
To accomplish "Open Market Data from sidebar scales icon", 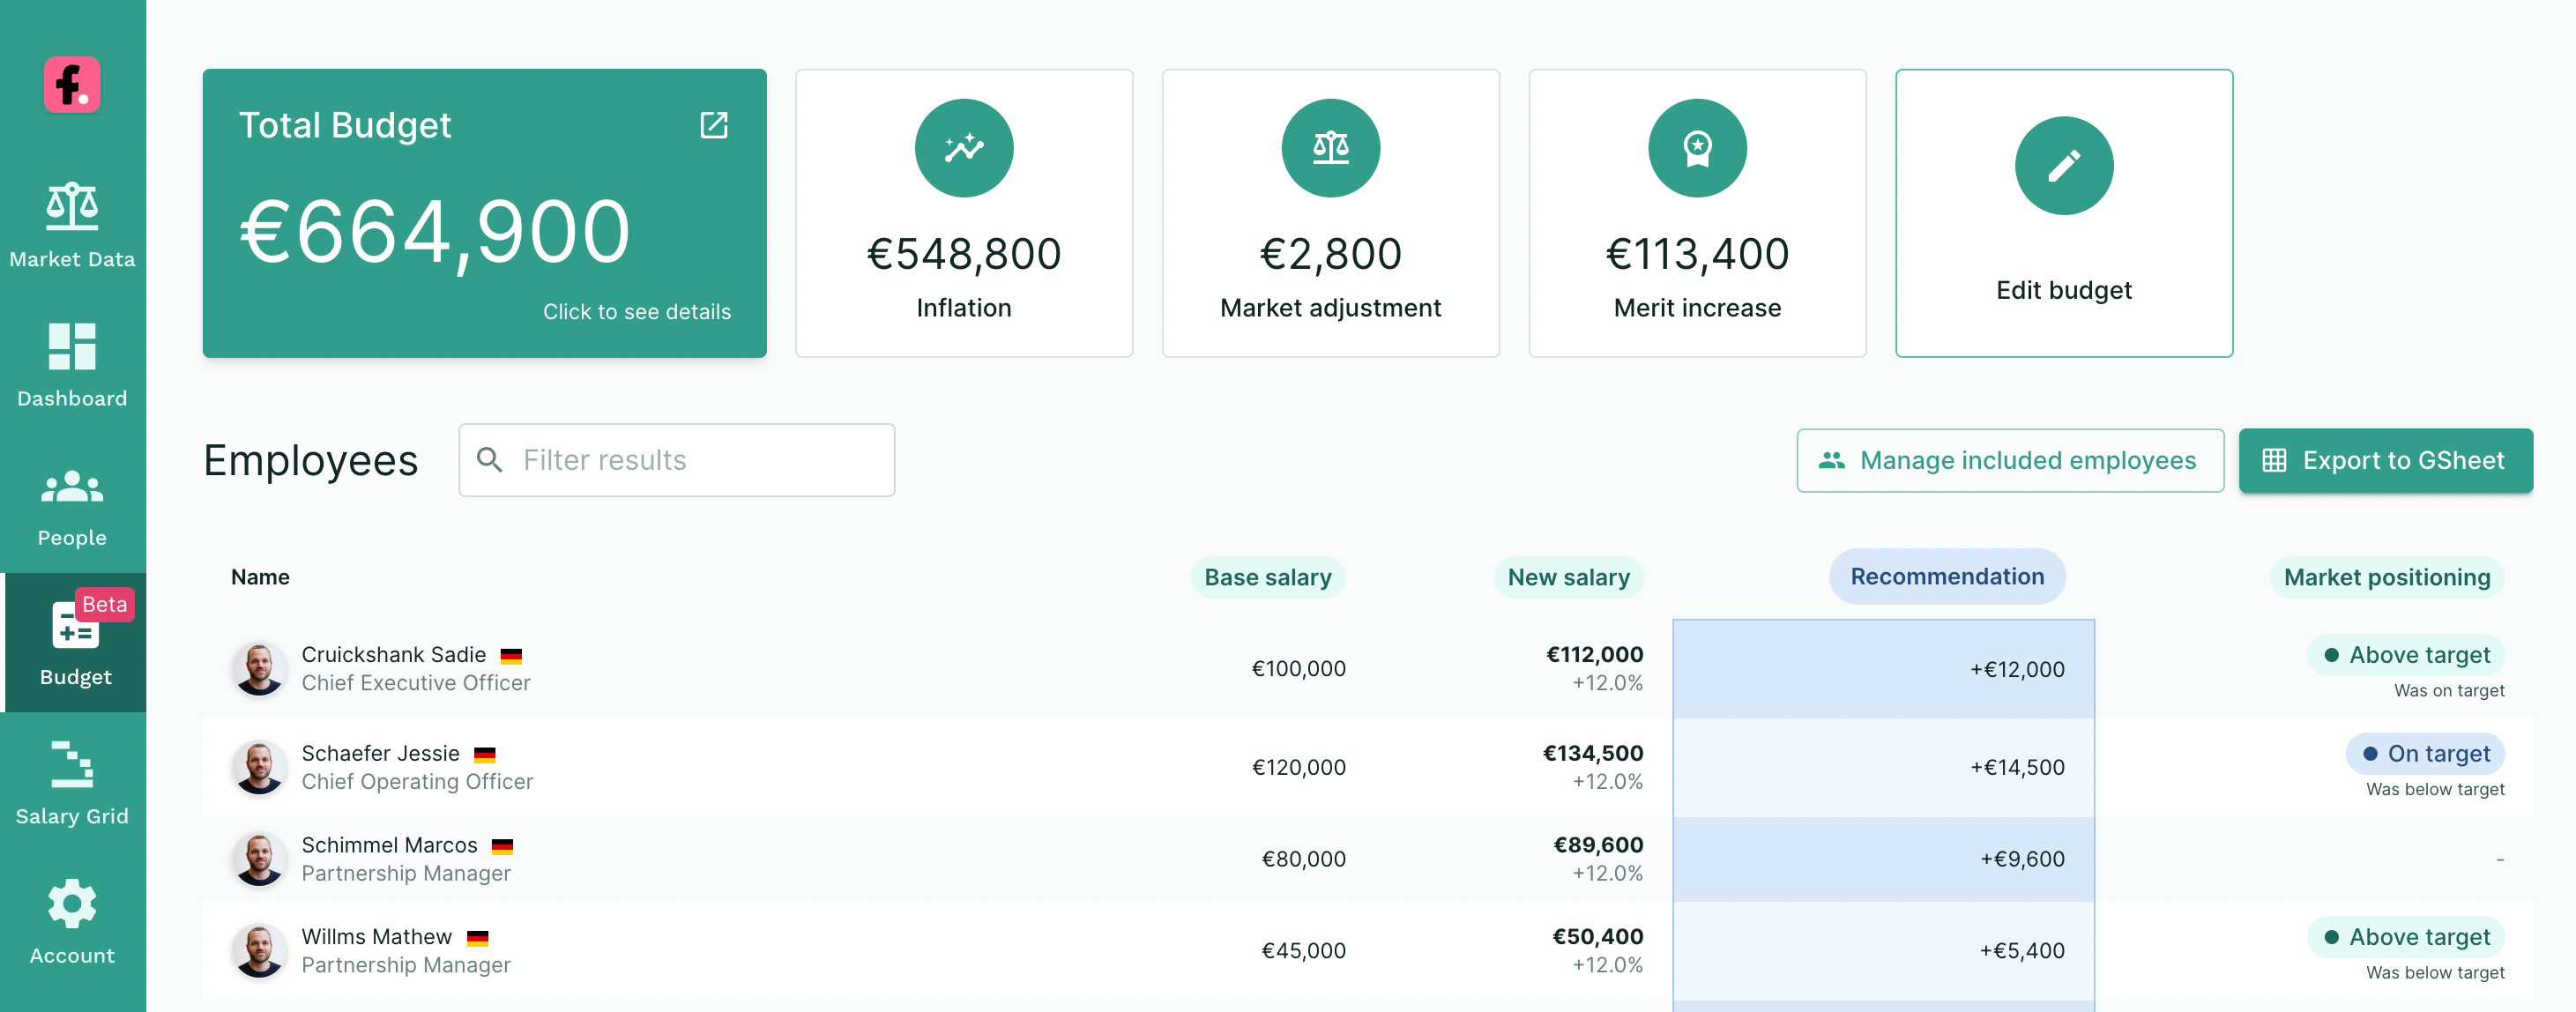I will [x=72, y=225].
